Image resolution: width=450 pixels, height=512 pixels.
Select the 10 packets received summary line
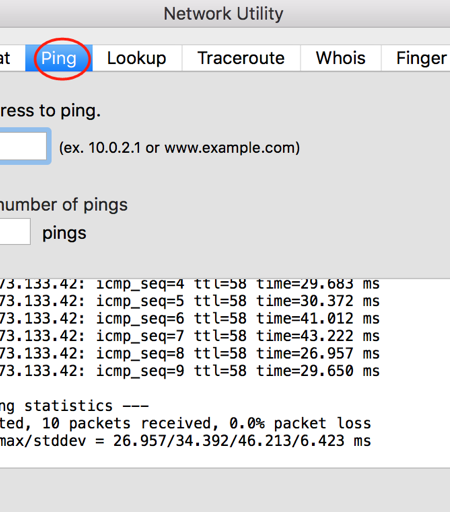click(185, 423)
